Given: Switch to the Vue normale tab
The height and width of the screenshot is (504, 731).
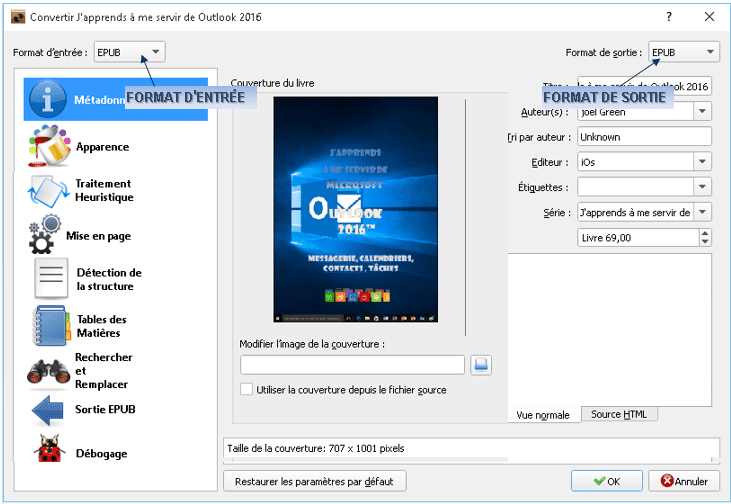Looking at the screenshot, I should 543,414.
